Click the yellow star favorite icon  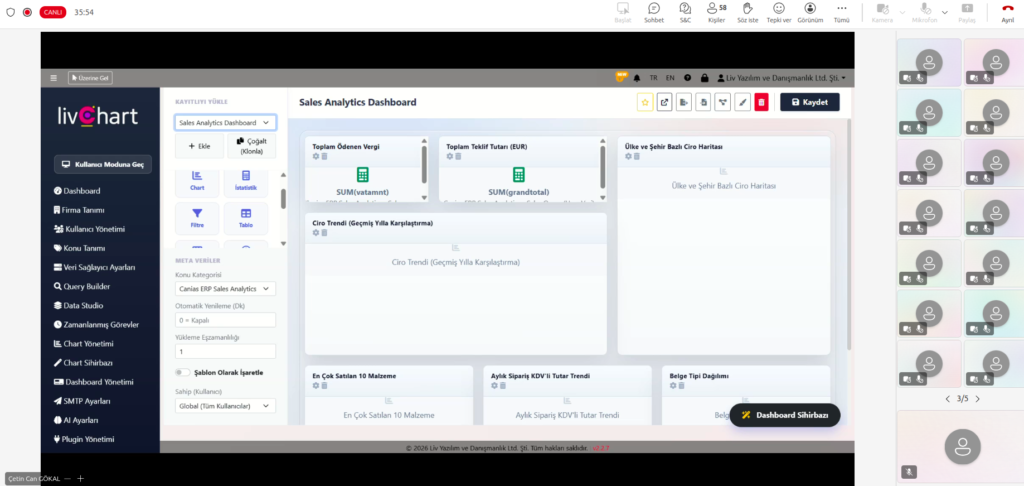[x=645, y=102]
